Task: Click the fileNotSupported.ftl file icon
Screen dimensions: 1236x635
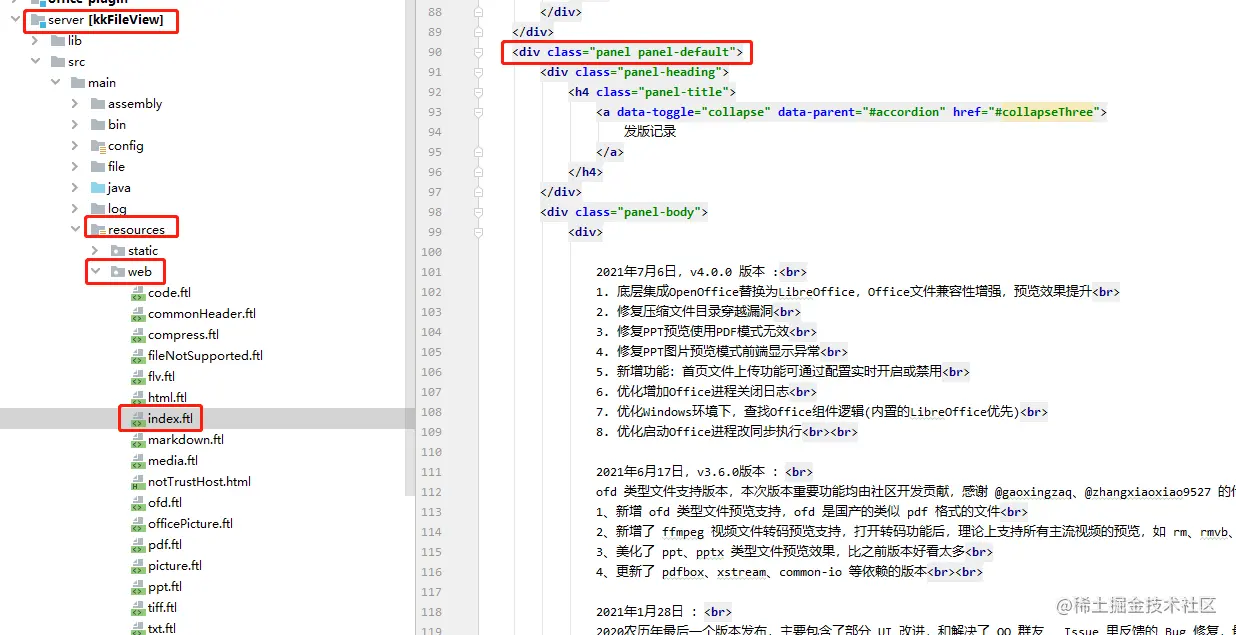Action: click(x=138, y=356)
